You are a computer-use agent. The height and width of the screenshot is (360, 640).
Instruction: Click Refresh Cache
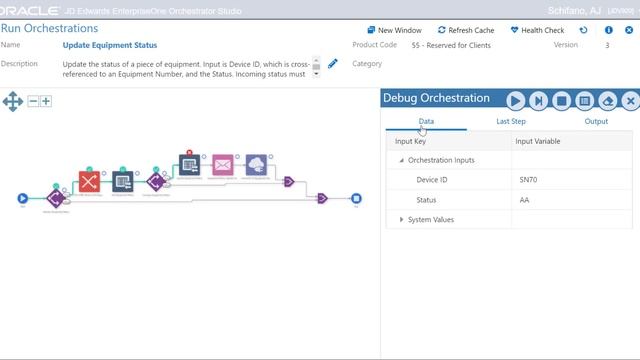click(466, 30)
